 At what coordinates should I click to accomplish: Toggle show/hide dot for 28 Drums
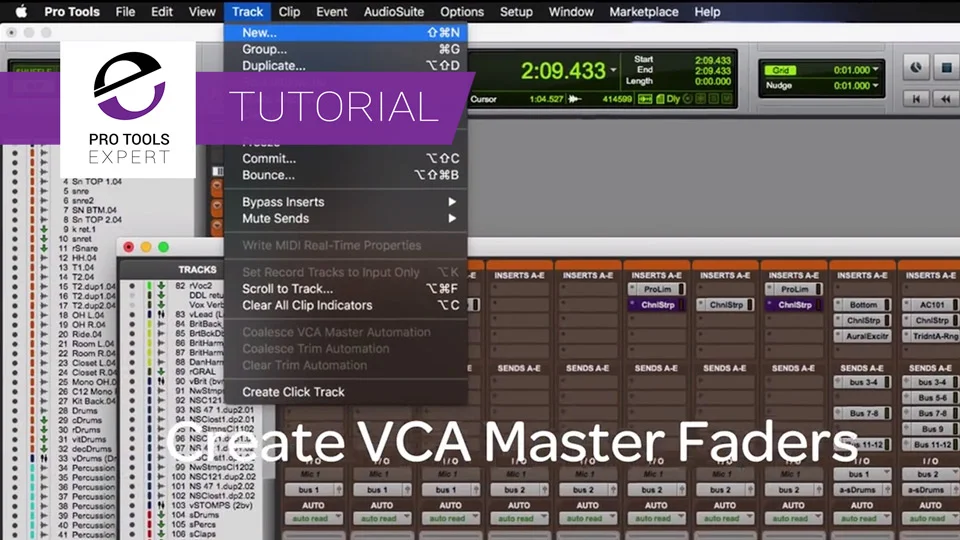tap(15, 410)
